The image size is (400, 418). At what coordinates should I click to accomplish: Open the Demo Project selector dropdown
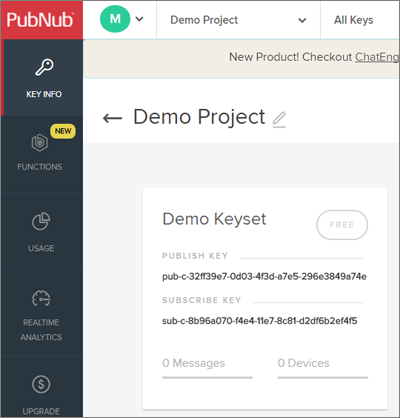click(238, 20)
